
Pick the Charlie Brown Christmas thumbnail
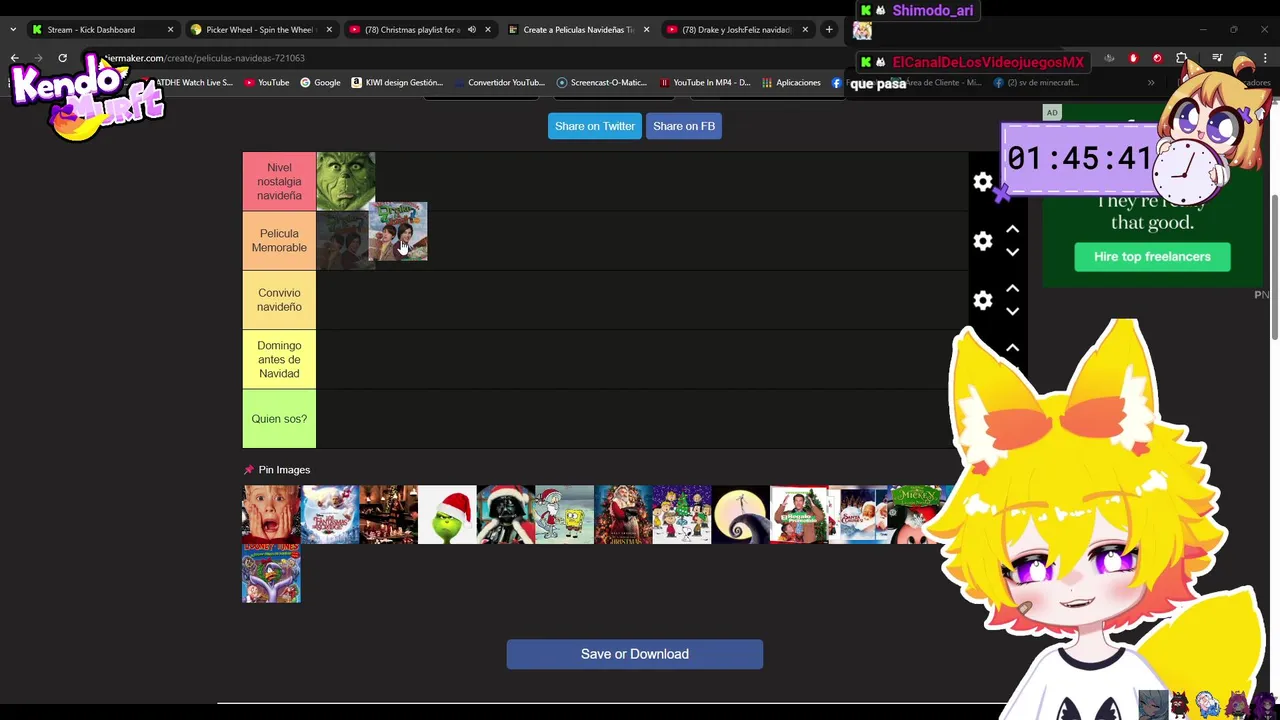[682, 515]
